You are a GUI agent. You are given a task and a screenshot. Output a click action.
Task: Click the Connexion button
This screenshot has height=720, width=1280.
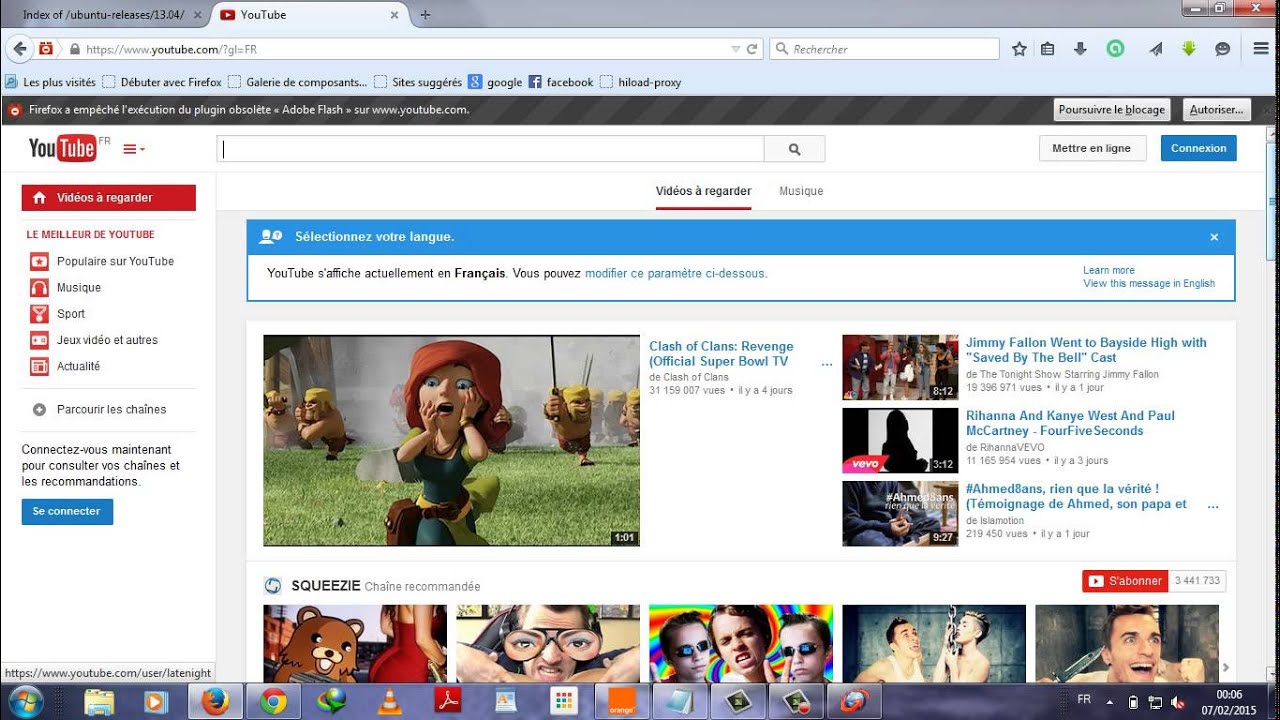point(1198,148)
